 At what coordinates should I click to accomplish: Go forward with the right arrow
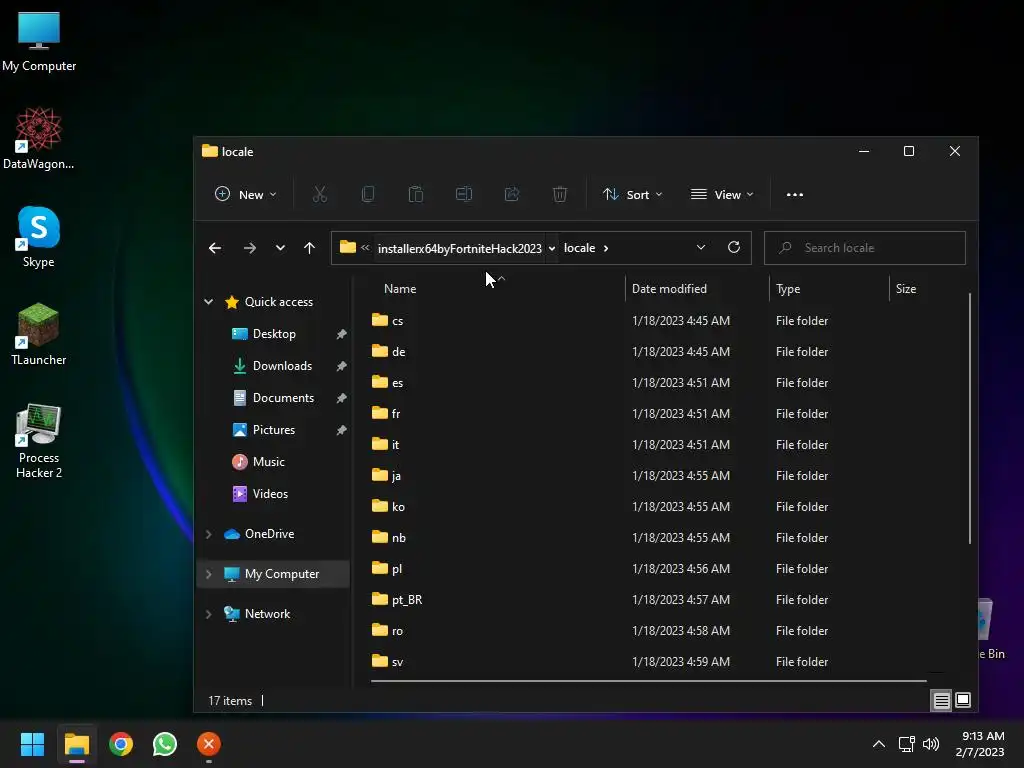pos(249,248)
